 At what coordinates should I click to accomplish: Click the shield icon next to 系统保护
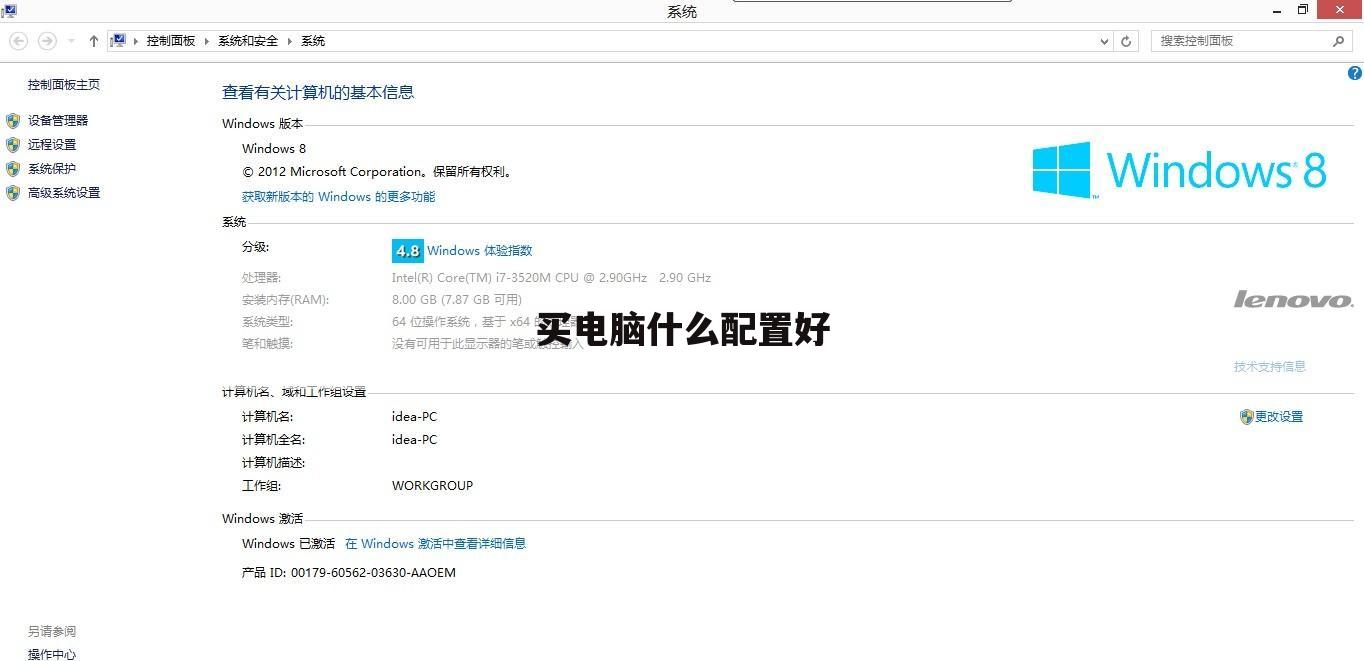pos(13,169)
